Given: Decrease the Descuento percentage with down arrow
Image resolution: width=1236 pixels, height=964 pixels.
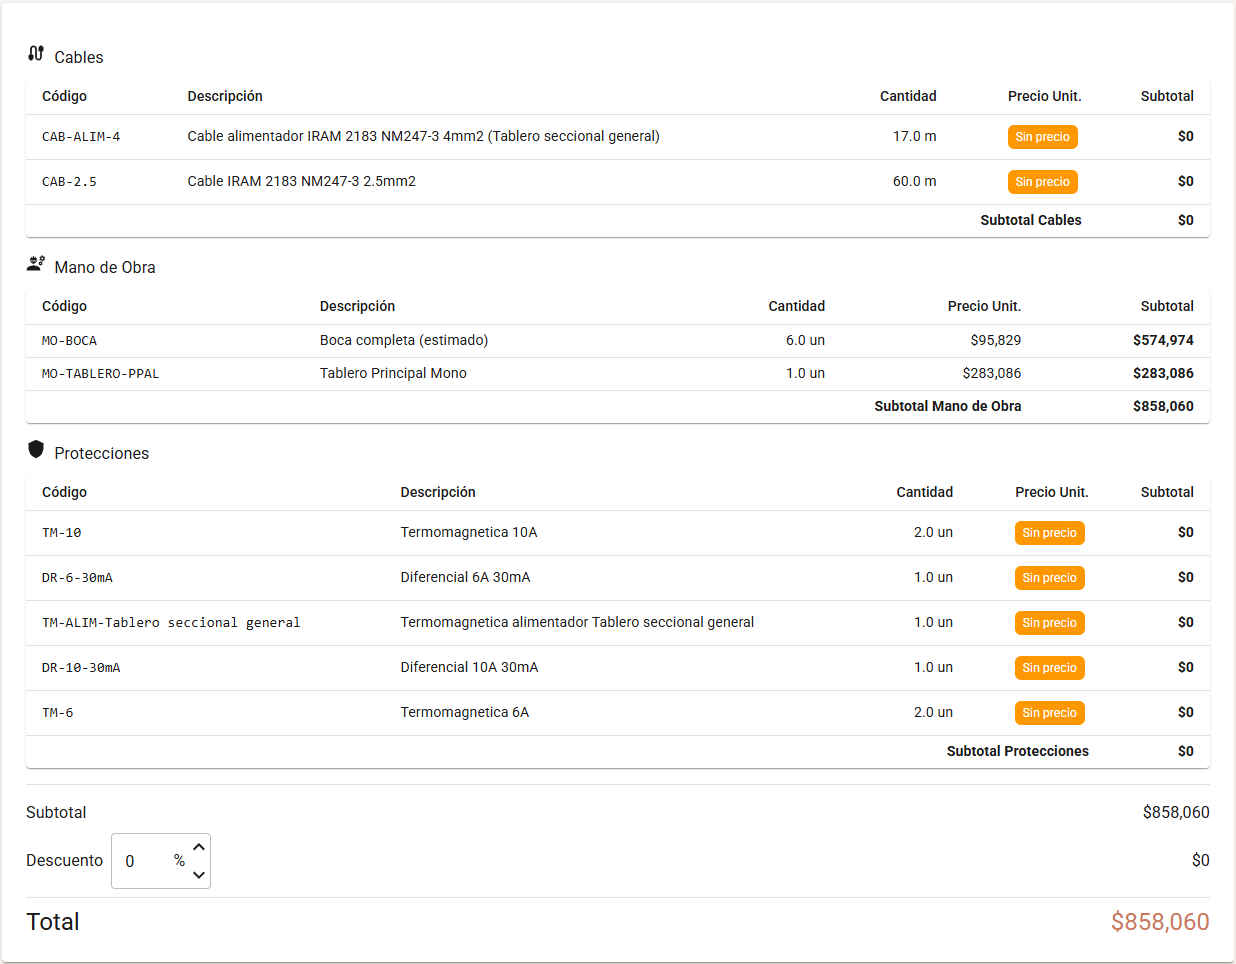Looking at the screenshot, I should pyautogui.click(x=199, y=875).
